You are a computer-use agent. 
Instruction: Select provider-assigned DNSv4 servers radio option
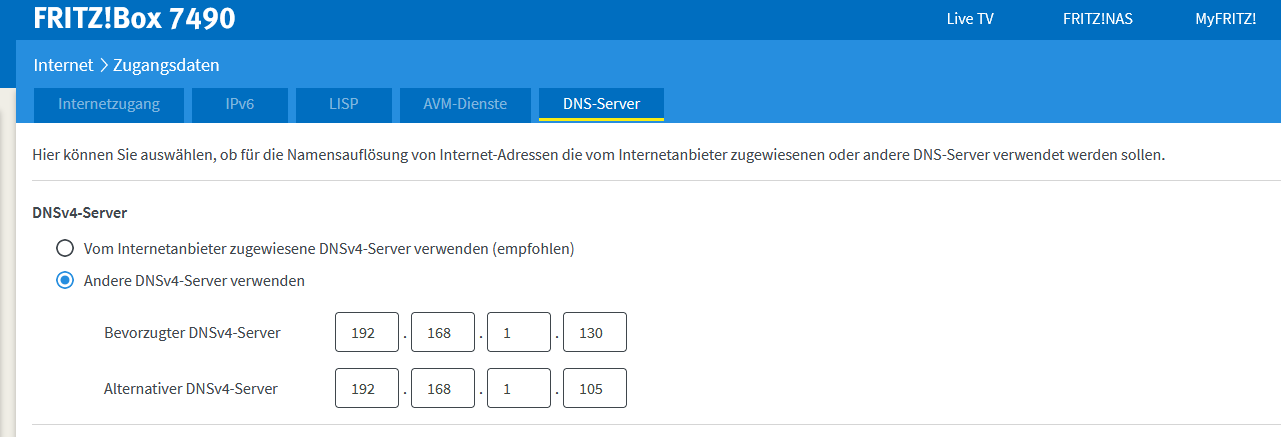pyautogui.click(x=65, y=248)
